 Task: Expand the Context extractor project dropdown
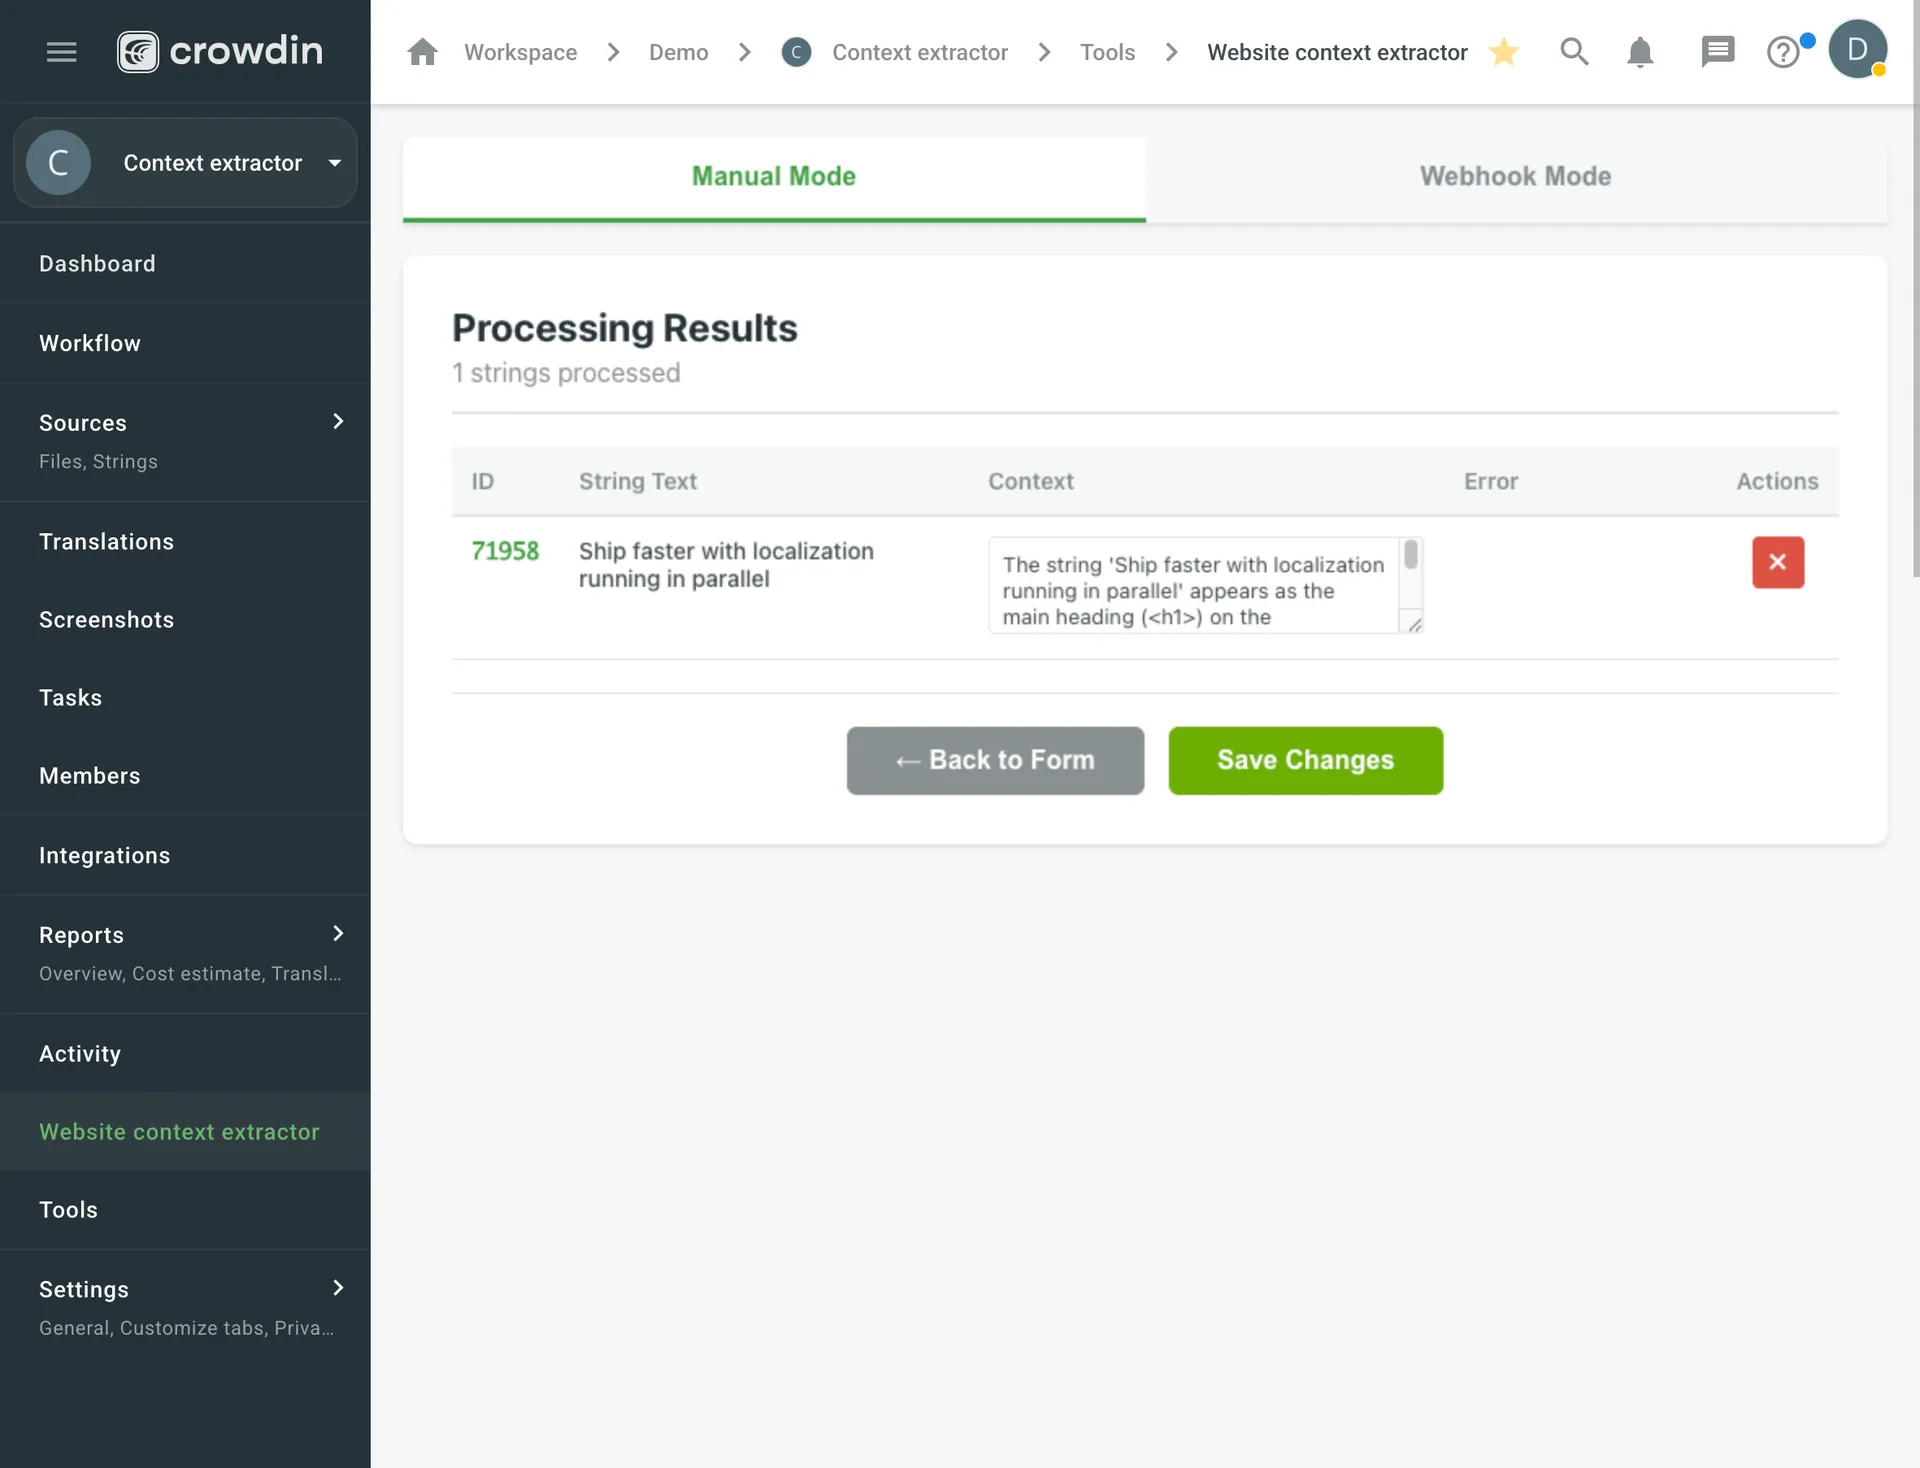click(334, 162)
